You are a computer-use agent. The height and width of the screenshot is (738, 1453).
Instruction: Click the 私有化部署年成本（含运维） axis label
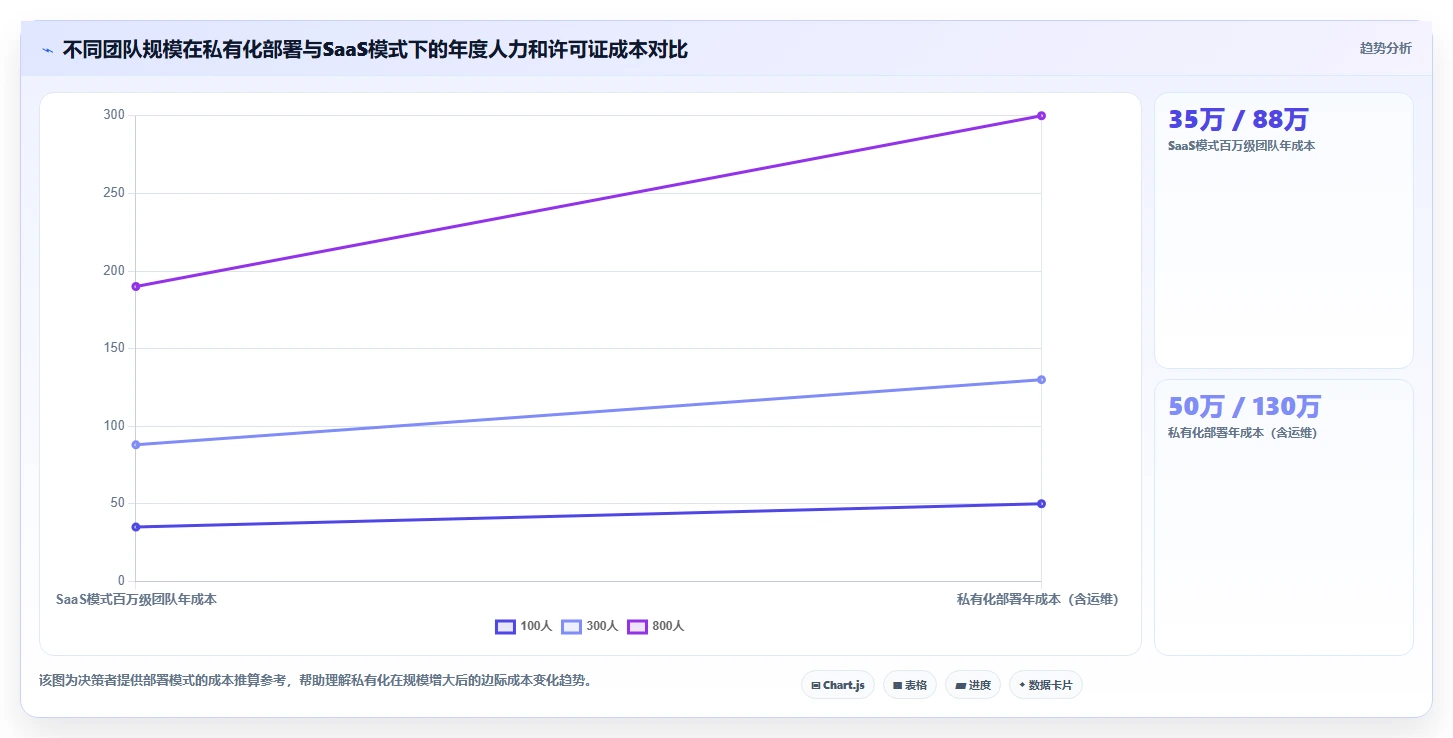pos(1037,599)
